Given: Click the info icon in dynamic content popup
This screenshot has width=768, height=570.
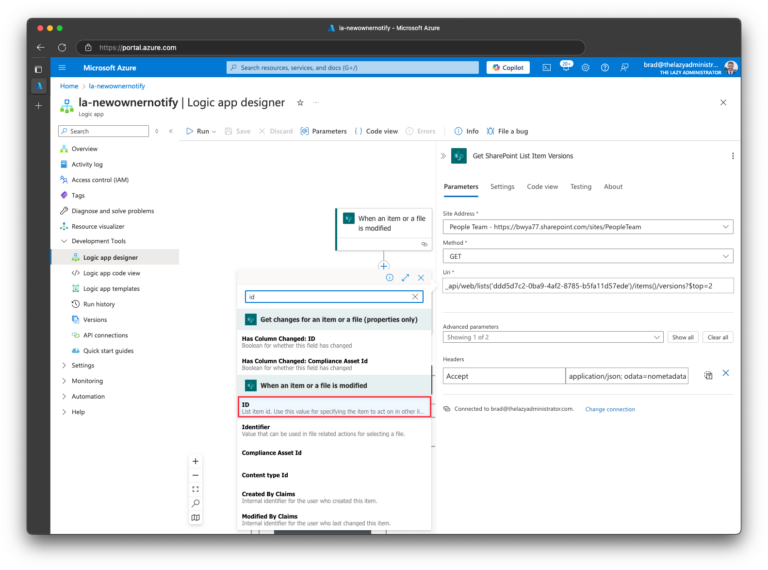Looking at the screenshot, I should 389,278.
